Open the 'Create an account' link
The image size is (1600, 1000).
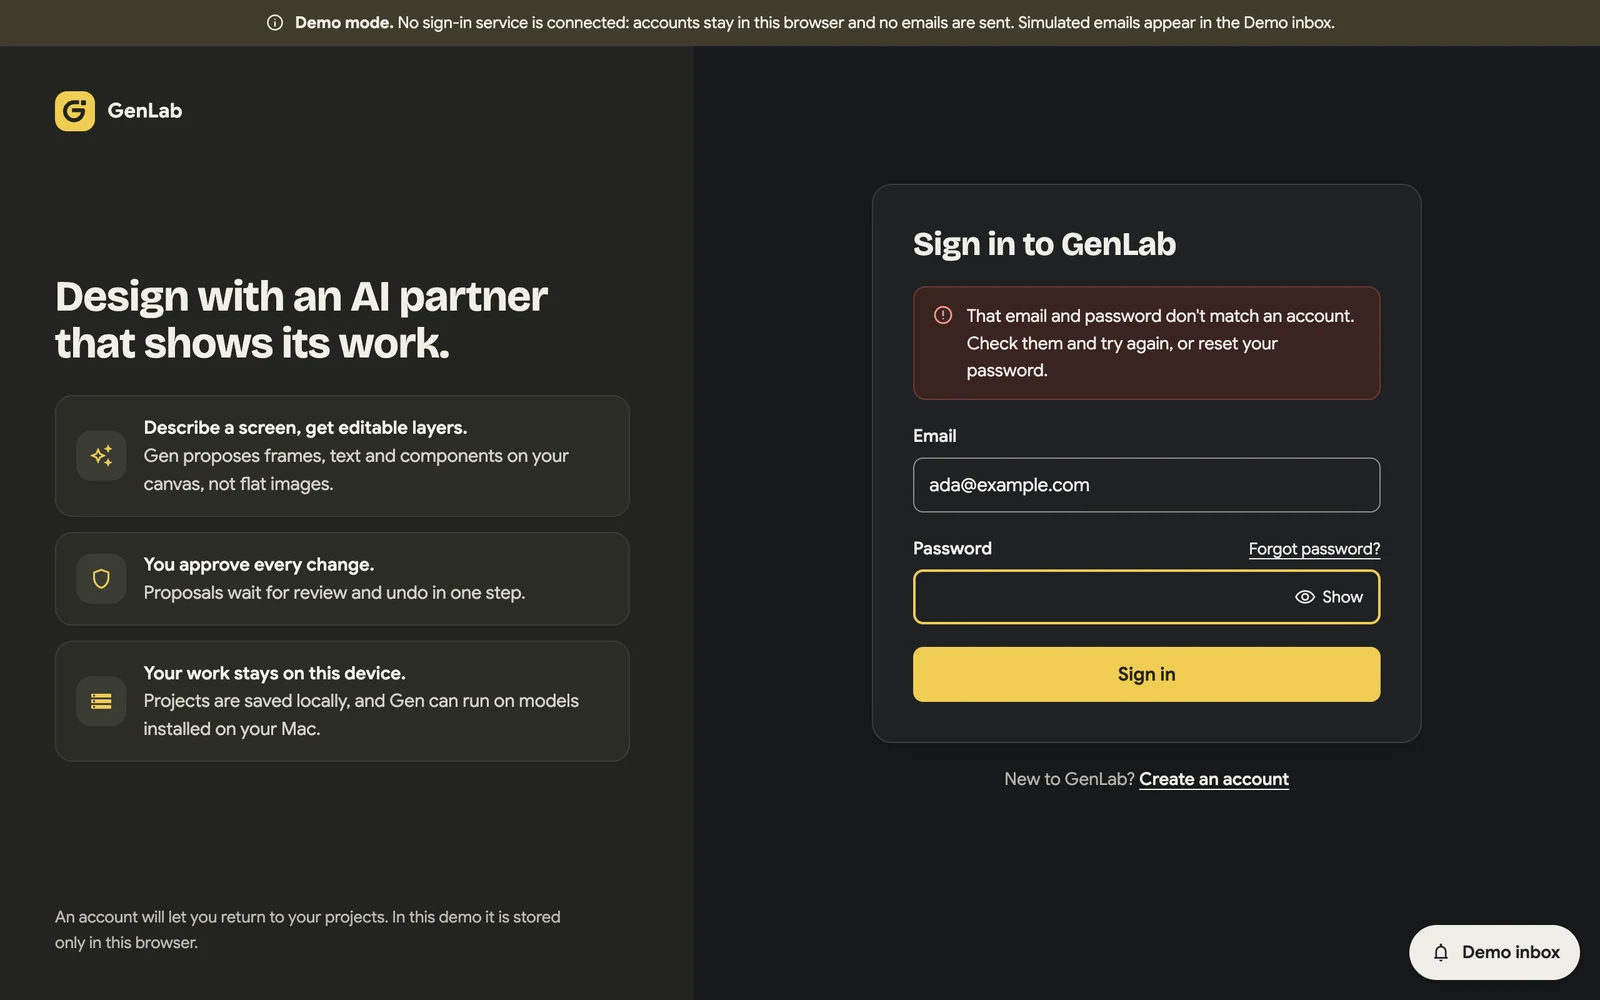click(1214, 779)
